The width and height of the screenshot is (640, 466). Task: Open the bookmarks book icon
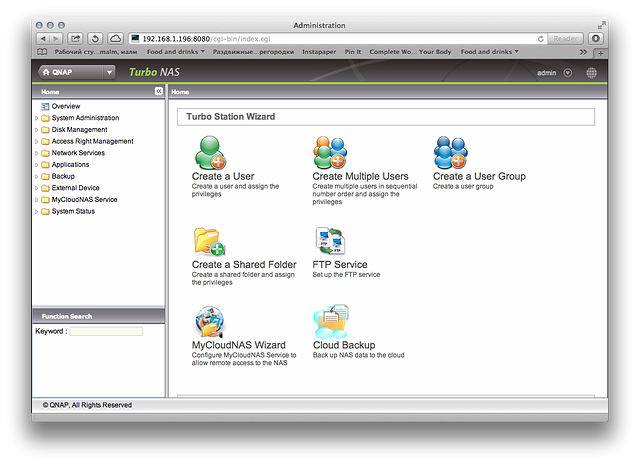pyautogui.click(x=42, y=52)
